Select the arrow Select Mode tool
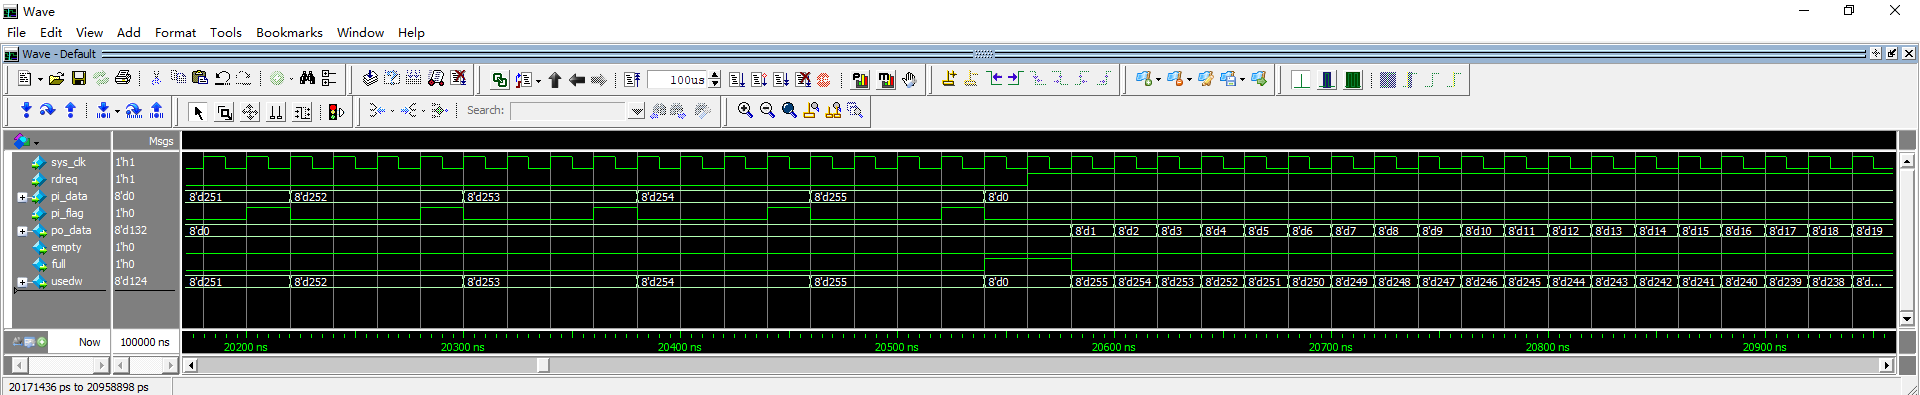1920x395 pixels. point(198,112)
